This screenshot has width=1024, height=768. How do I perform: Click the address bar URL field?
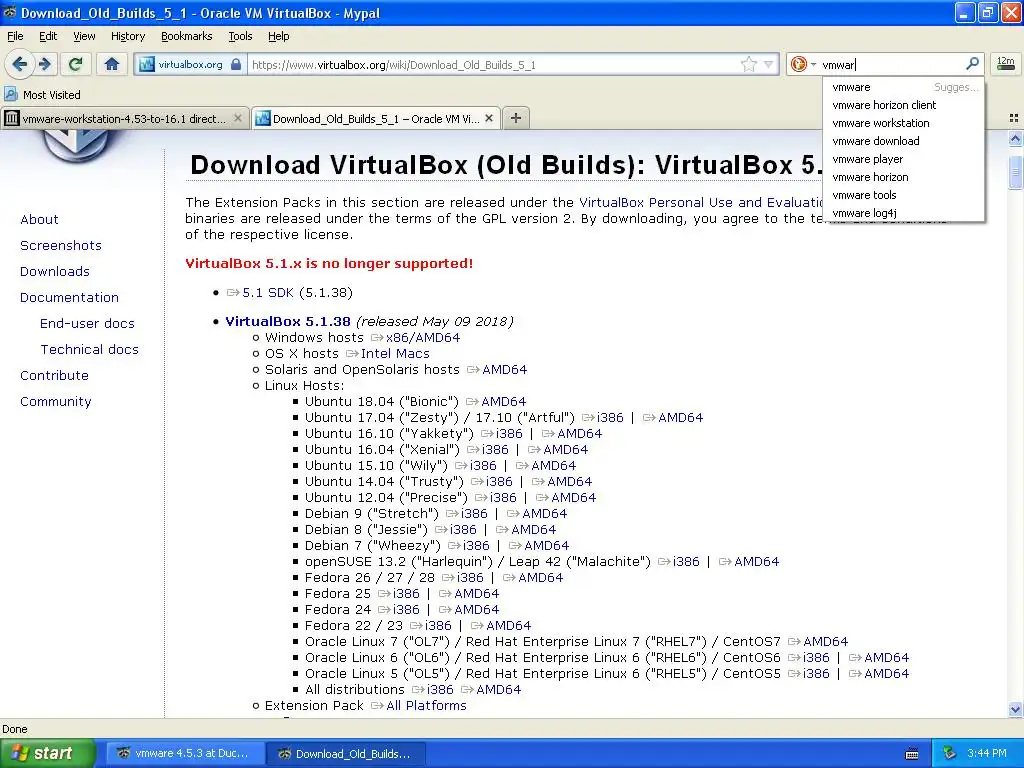click(493, 65)
